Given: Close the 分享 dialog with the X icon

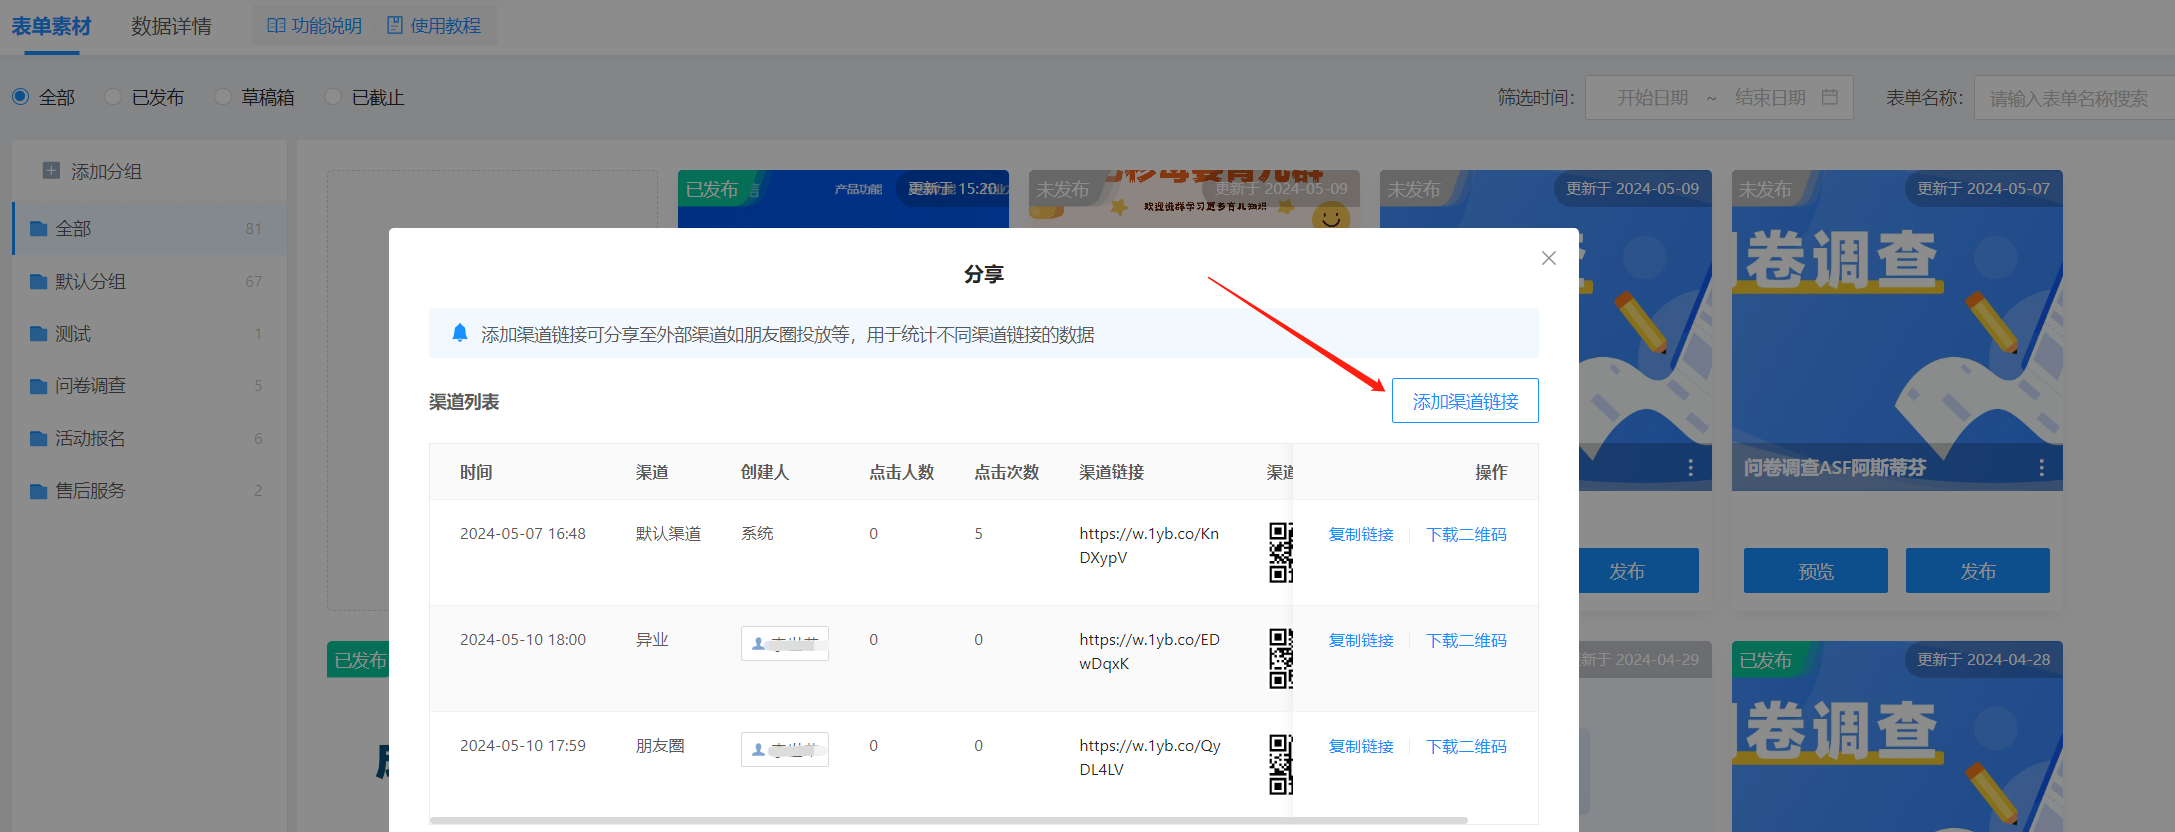Looking at the screenshot, I should [1549, 258].
